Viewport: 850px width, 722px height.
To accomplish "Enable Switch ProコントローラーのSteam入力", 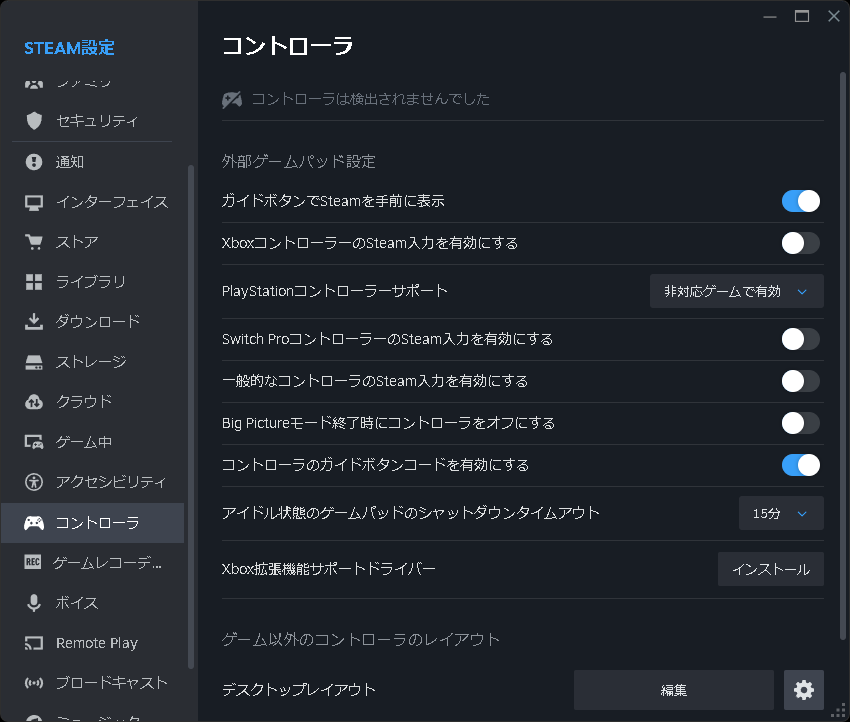I will 800,339.
